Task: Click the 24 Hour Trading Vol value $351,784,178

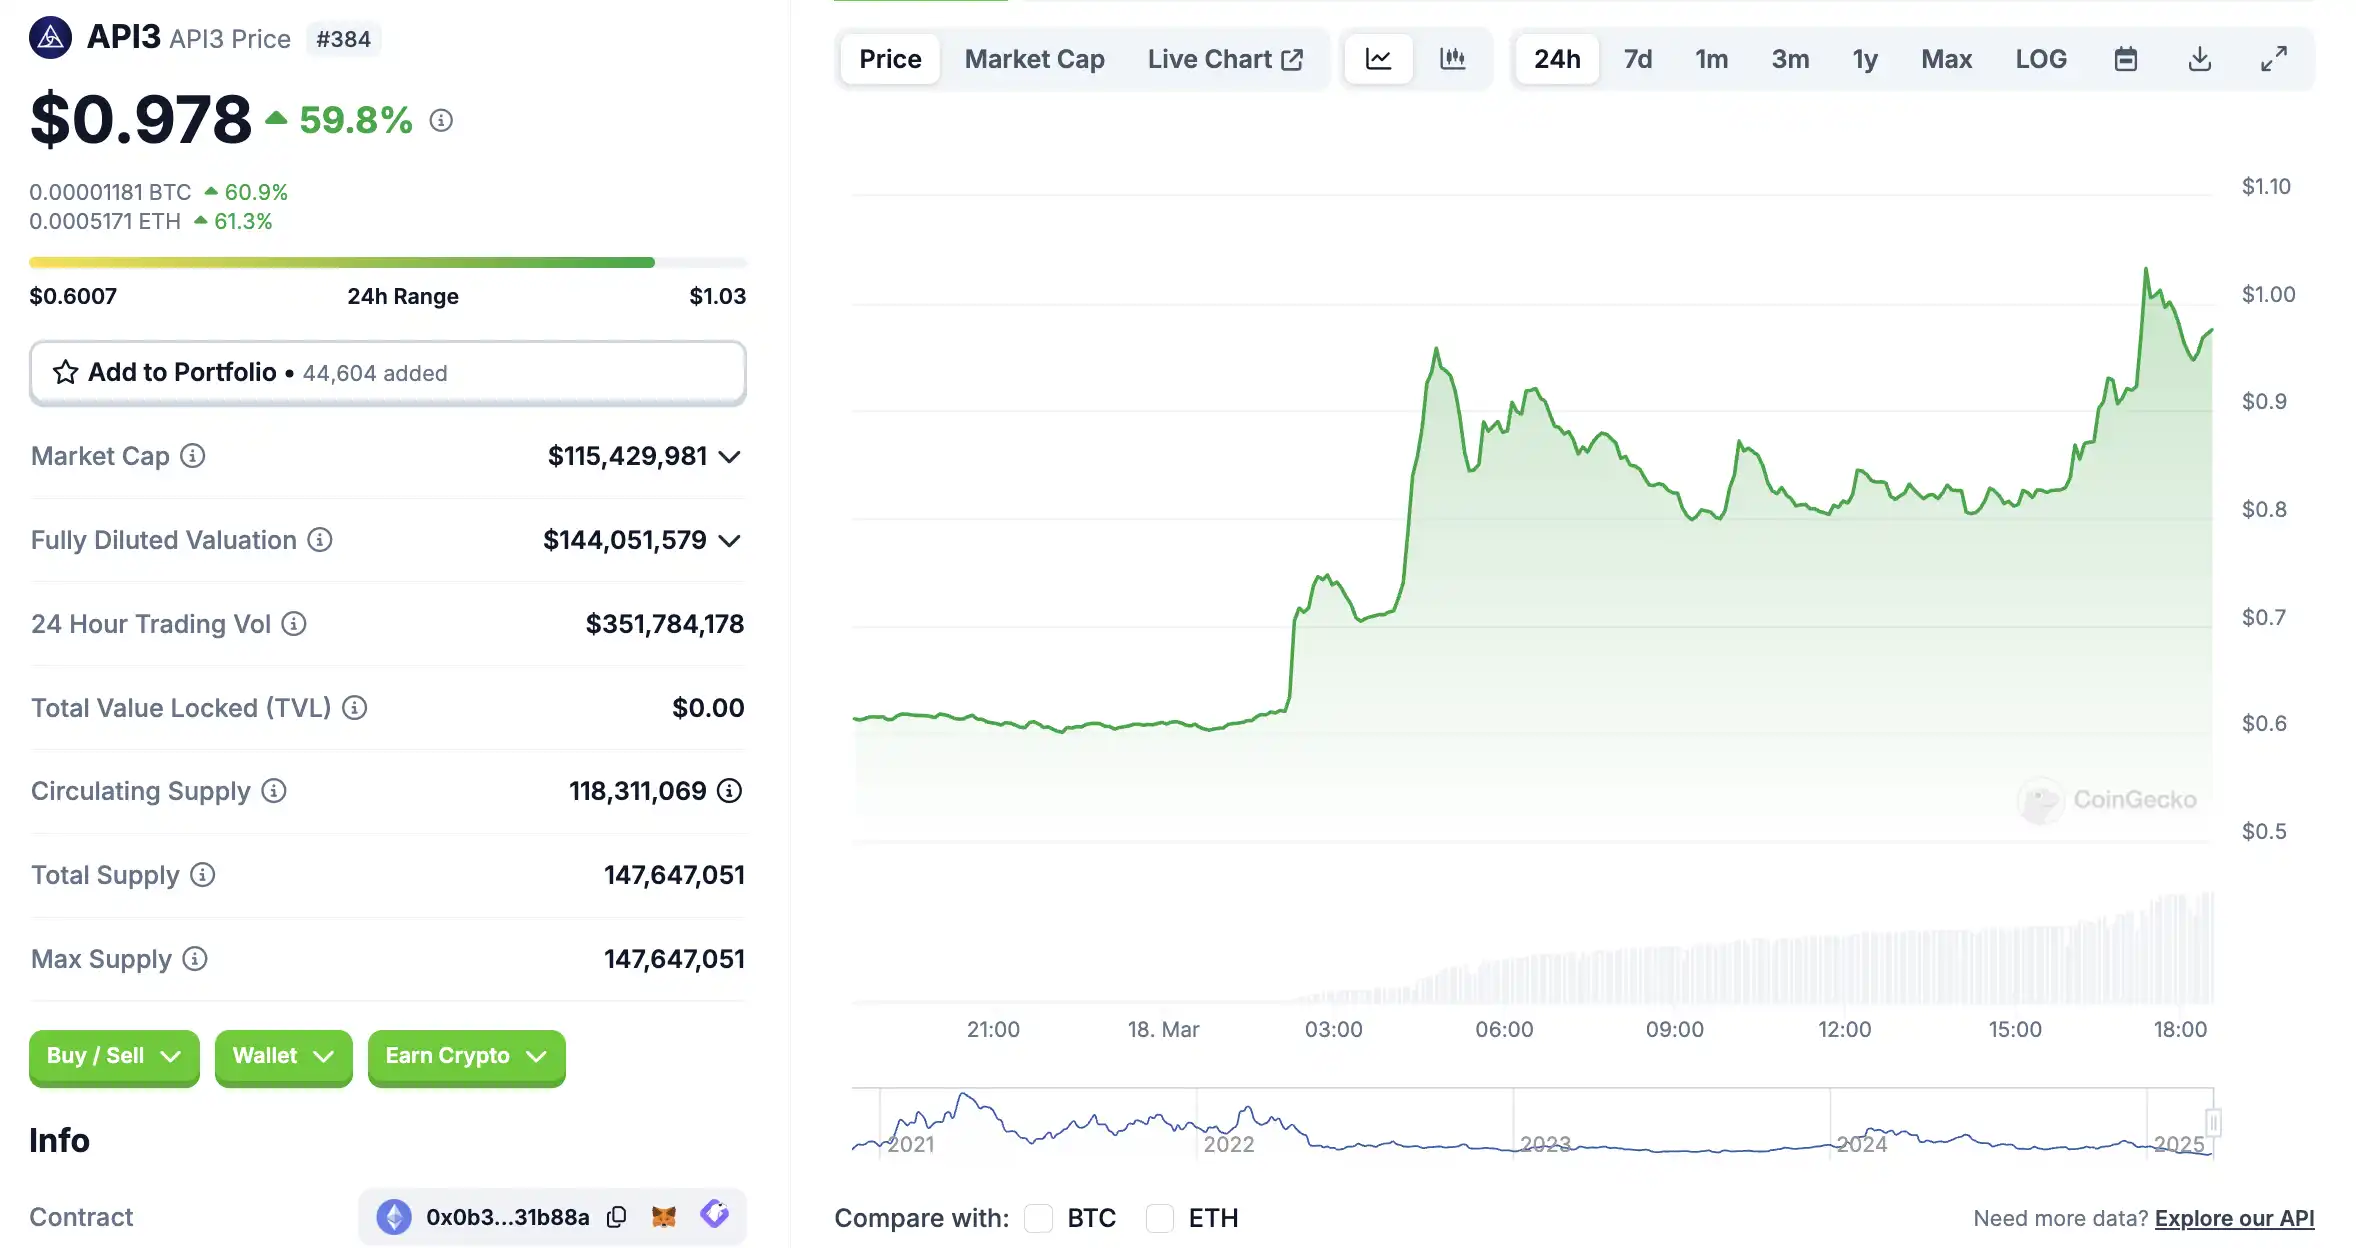Action: coord(665,624)
